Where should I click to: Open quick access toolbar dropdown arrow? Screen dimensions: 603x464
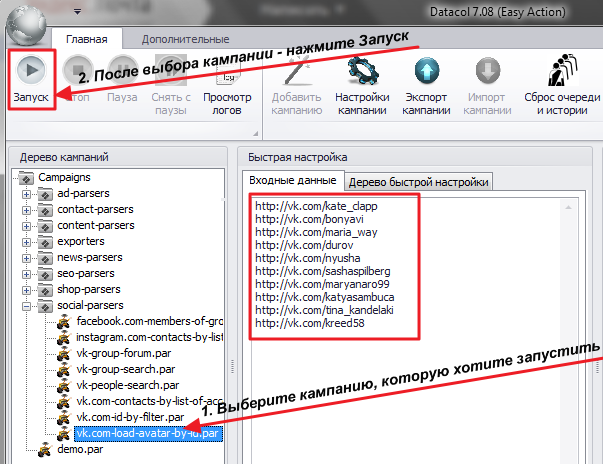[x=78, y=12]
